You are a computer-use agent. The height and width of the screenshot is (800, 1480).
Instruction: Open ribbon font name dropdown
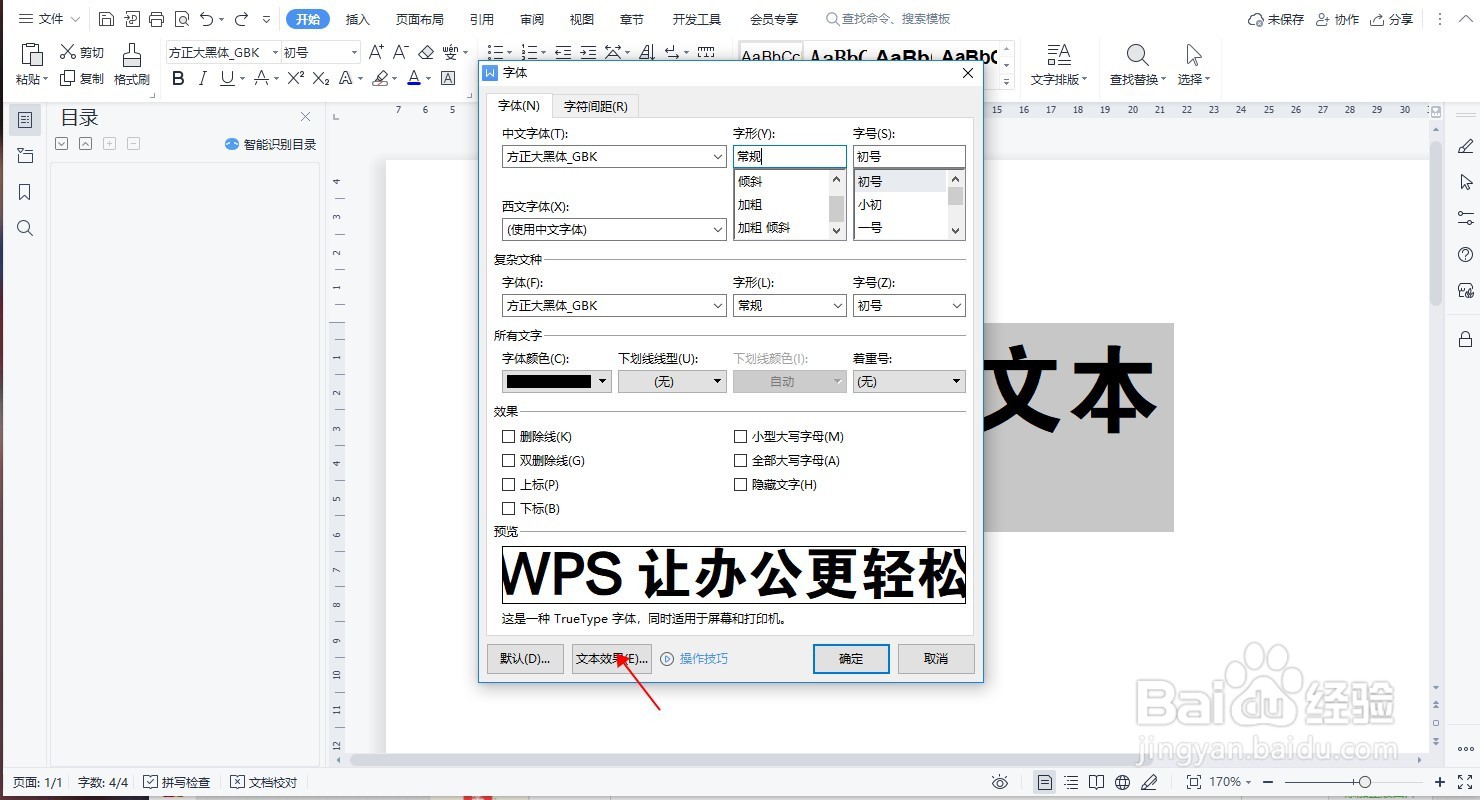[x=275, y=52]
